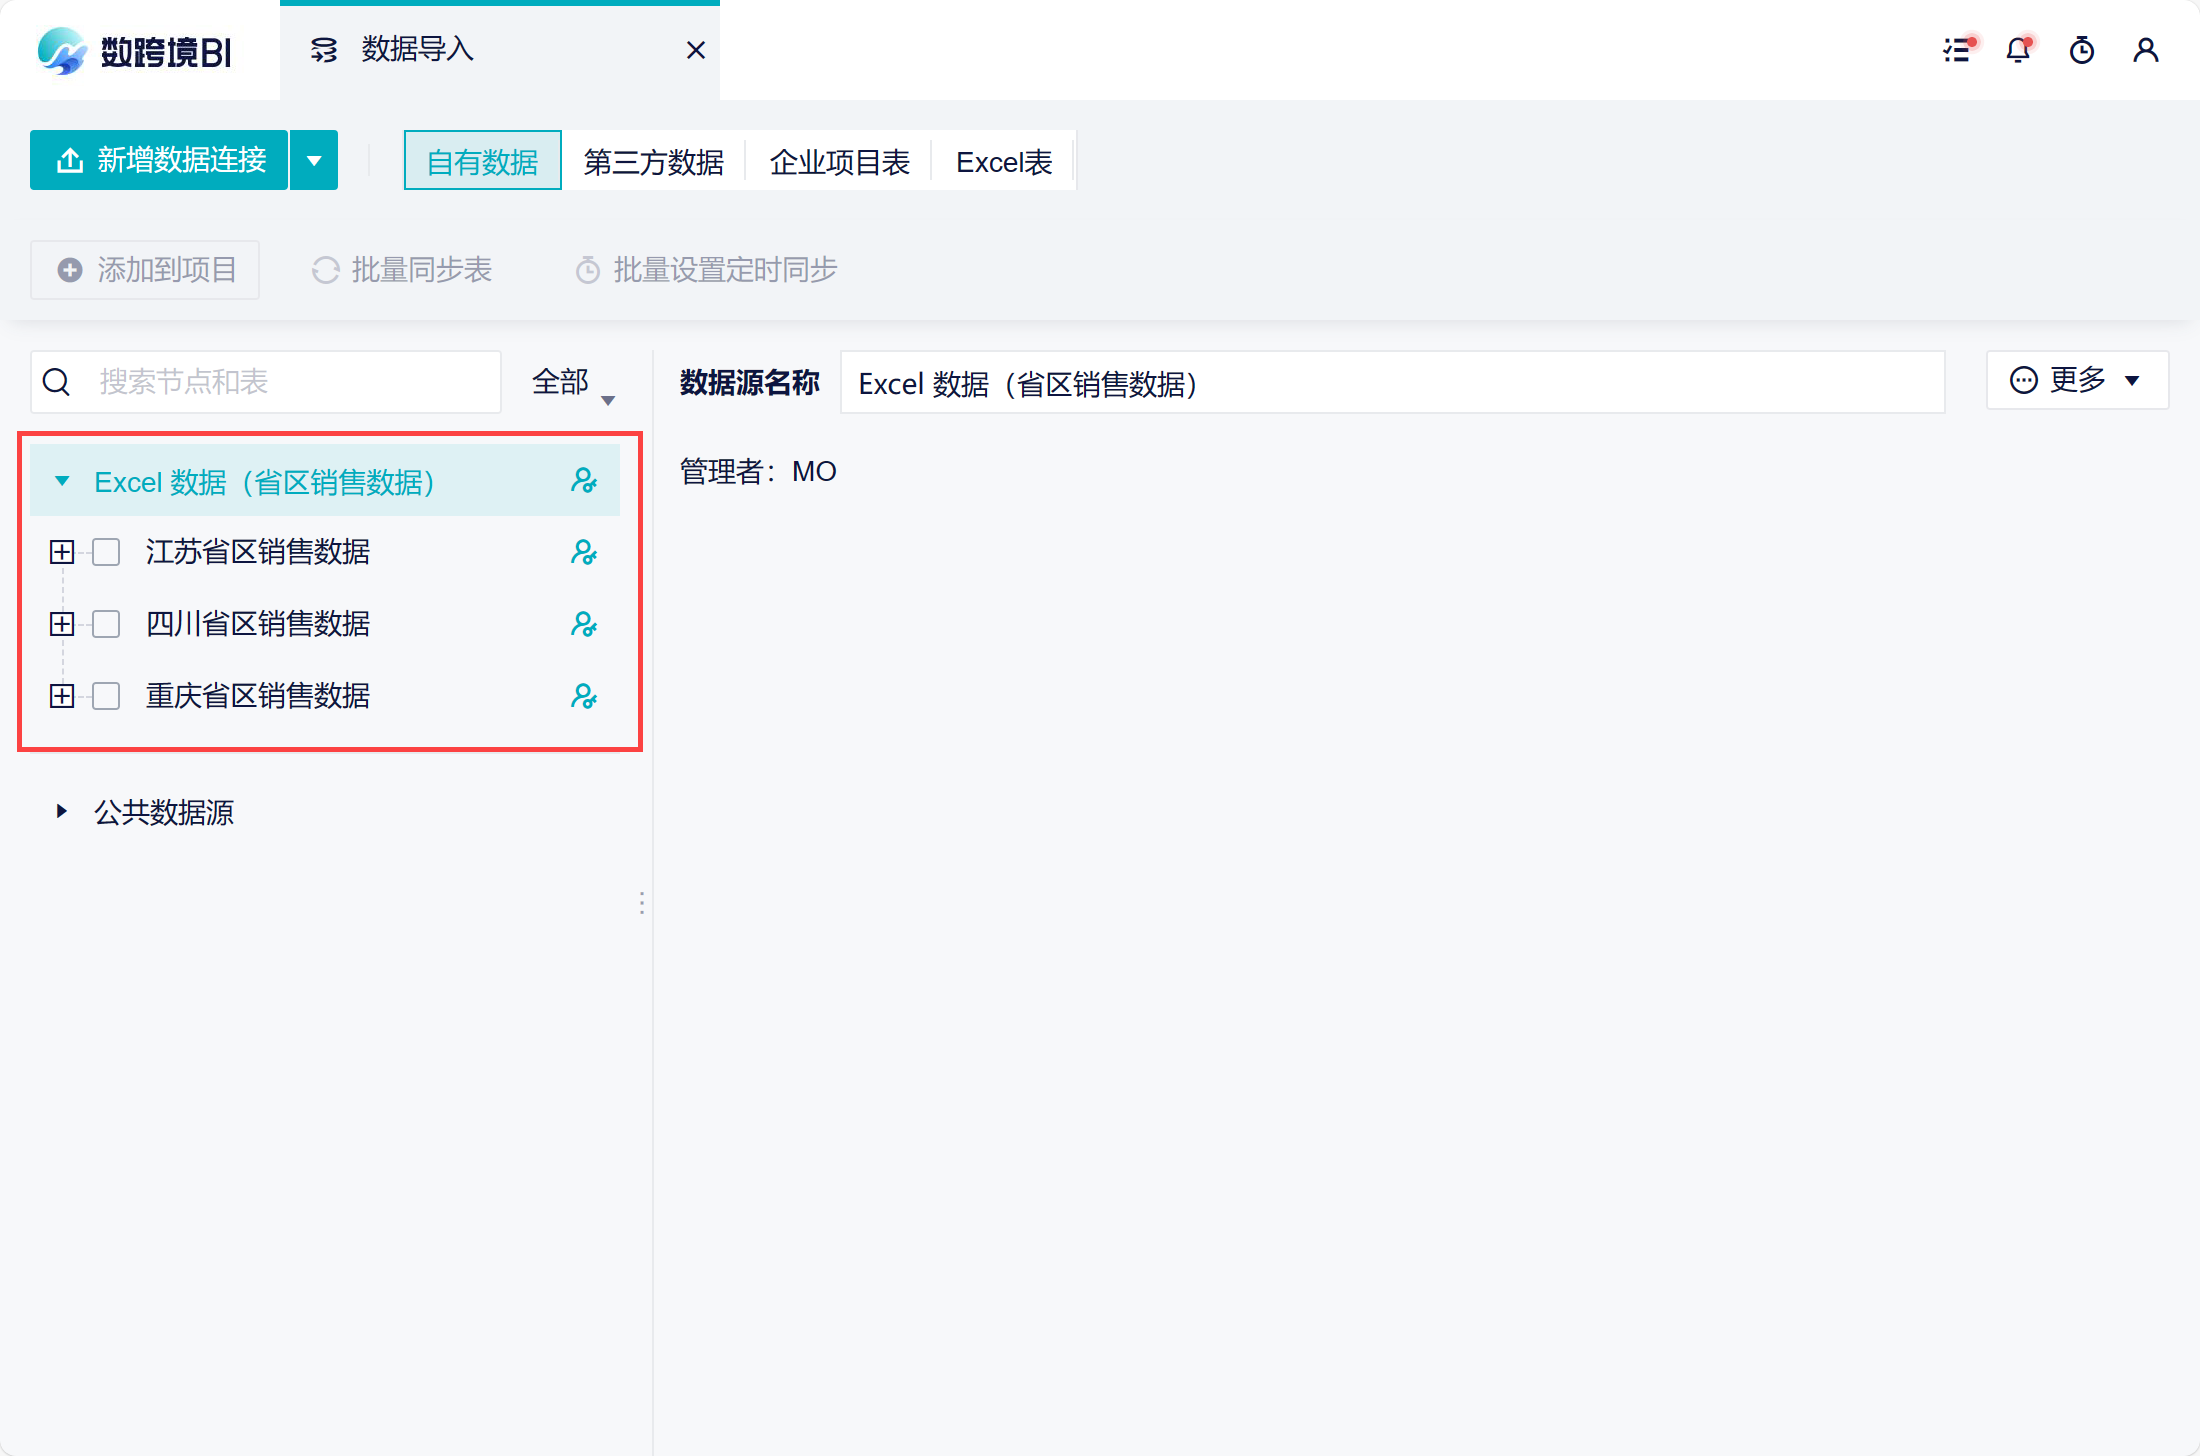
Task: Expand the 江苏省区销售数据 tree node
Action: tap(62, 552)
